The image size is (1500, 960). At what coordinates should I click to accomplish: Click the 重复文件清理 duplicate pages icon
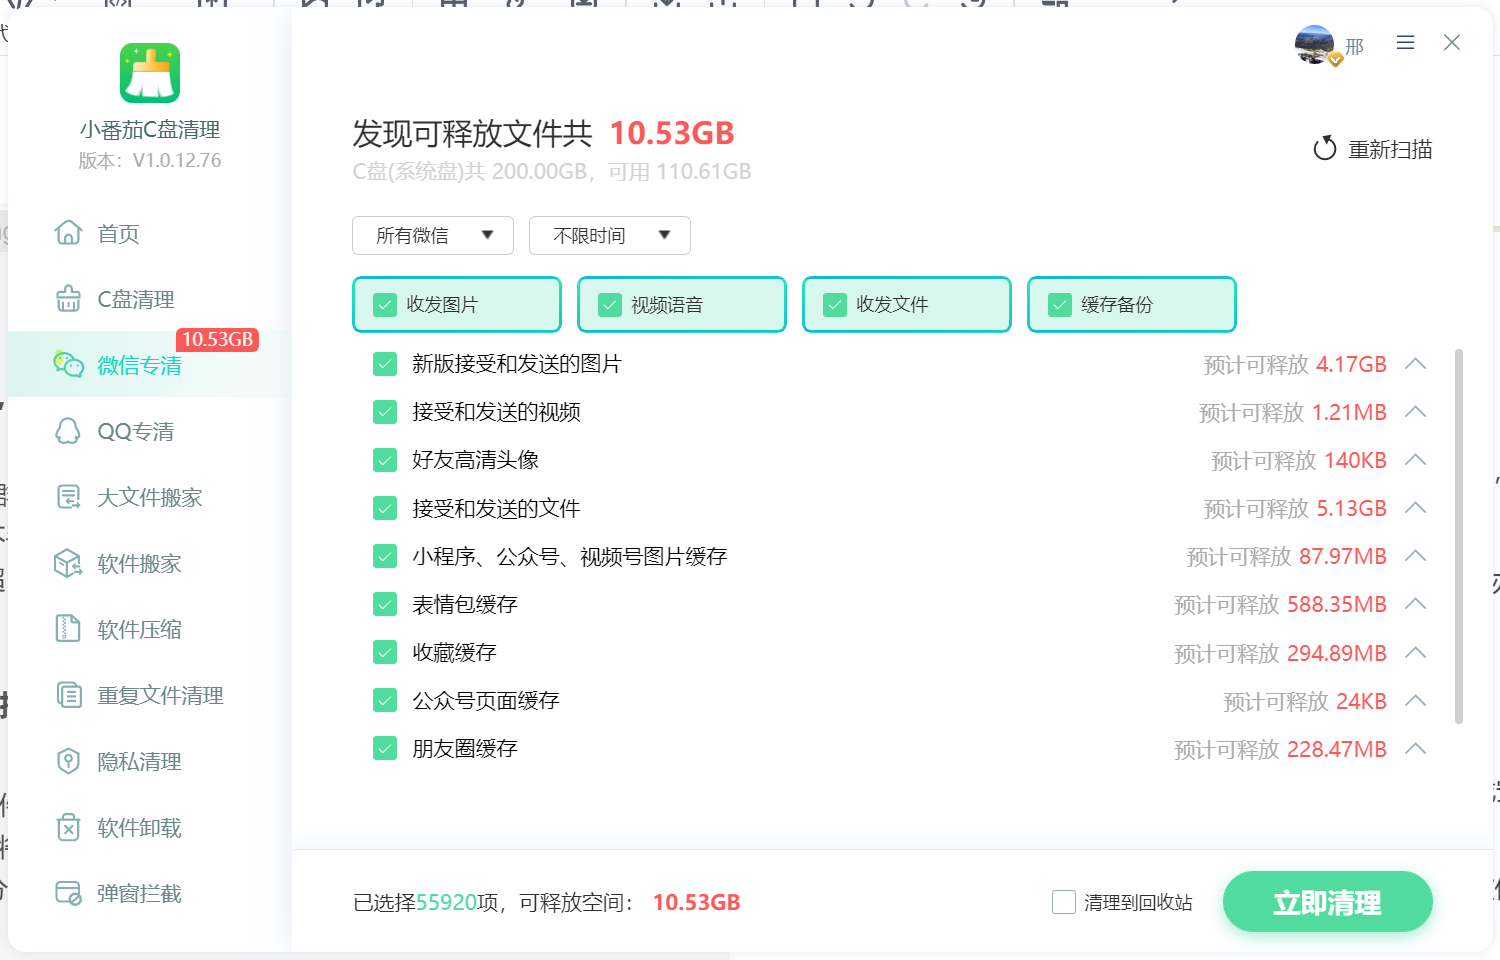68,694
